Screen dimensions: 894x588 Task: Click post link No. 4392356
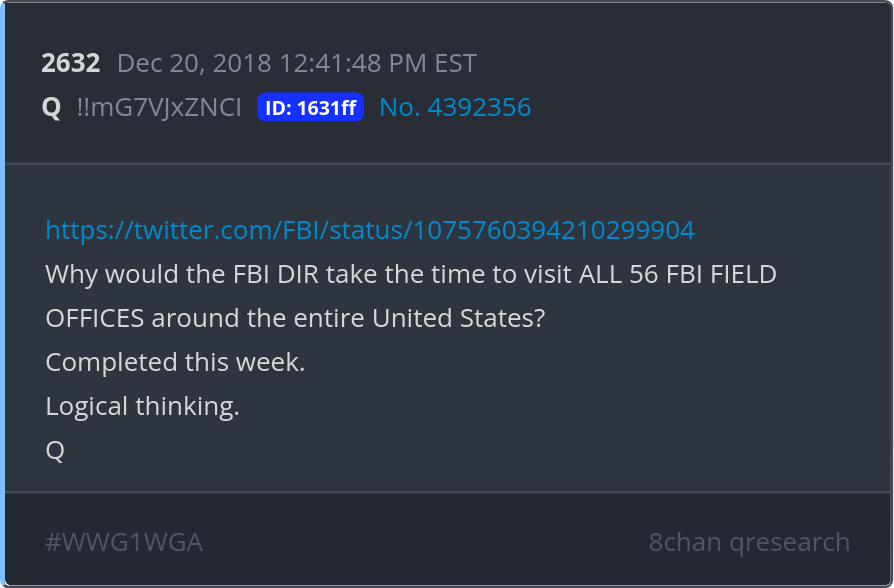pyautogui.click(x=455, y=107)
